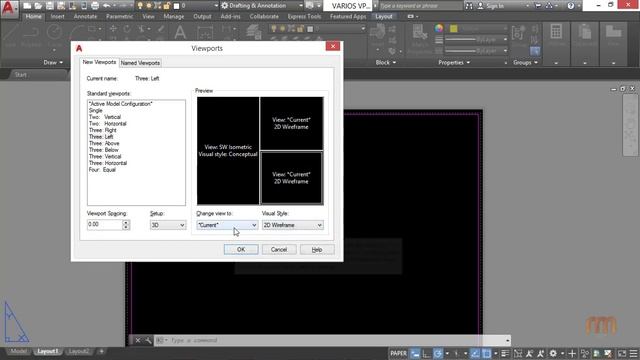Select 'Four: Equal' in Standard viewports

point(102,169)
